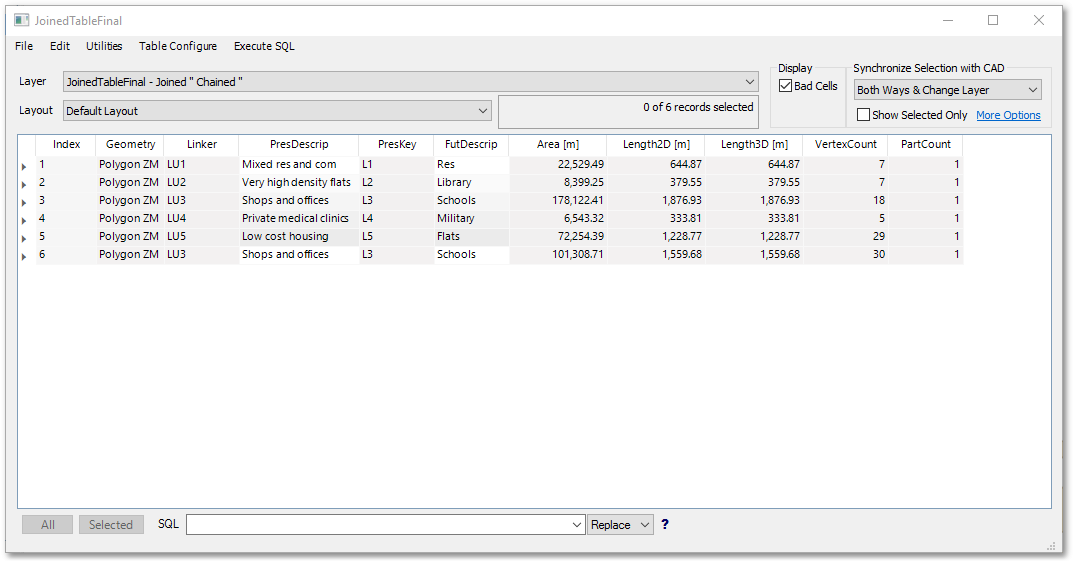Click the PartCount column header
1074x564 pixels.
(x=925, y=145)
